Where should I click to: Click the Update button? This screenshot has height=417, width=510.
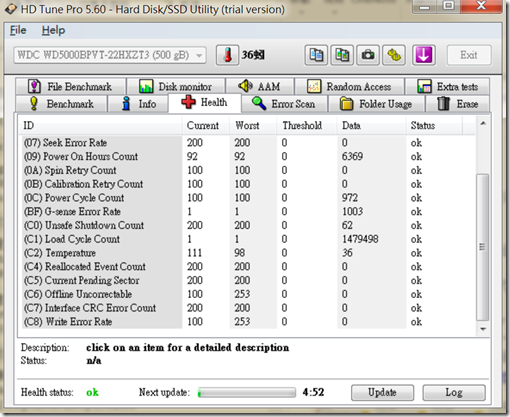[x=382, y=393]
